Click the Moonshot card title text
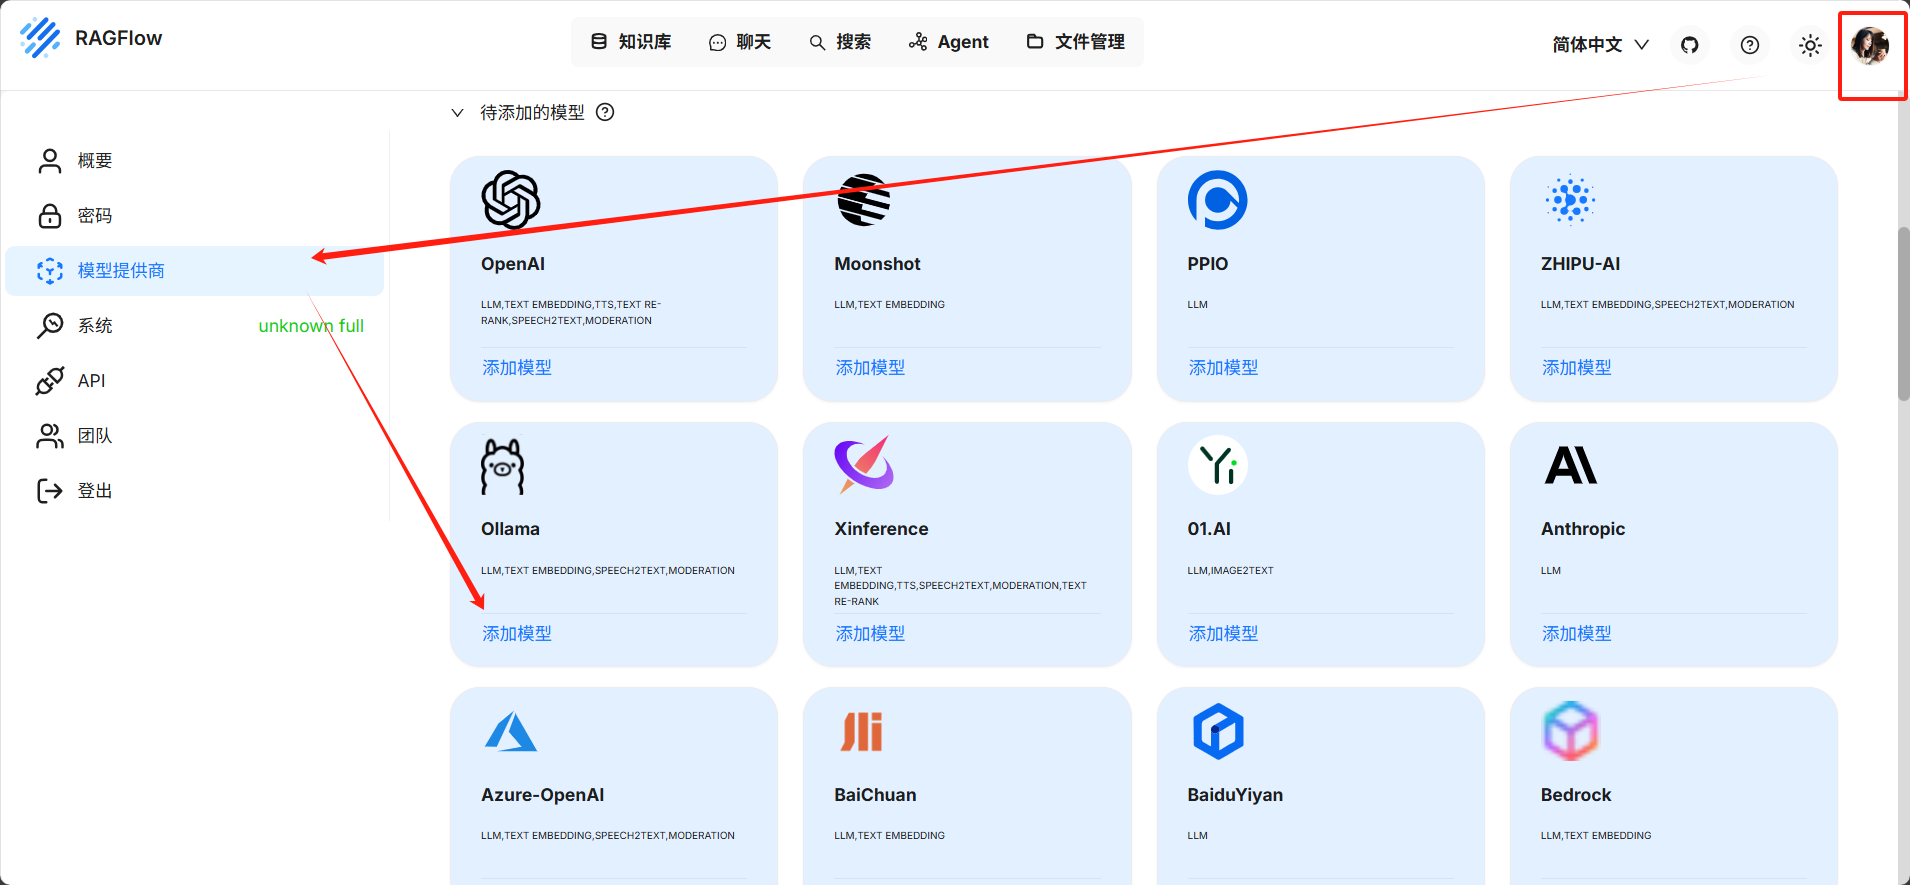The height and width of the screenshot is (885, 1910). [x=877, y=264]
